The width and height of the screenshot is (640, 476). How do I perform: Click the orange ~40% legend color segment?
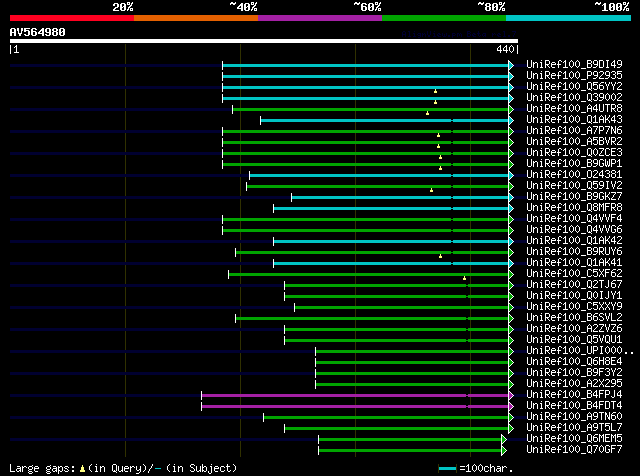pos(196,18)
